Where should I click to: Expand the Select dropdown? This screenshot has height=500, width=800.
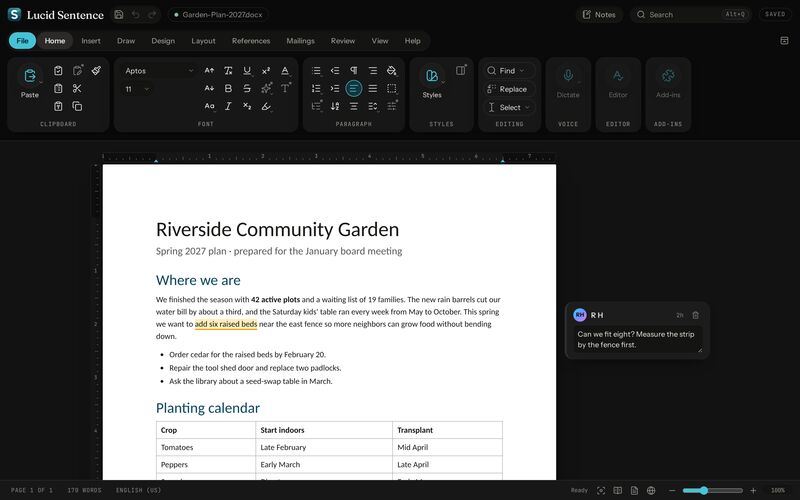(x=509, y=107)
